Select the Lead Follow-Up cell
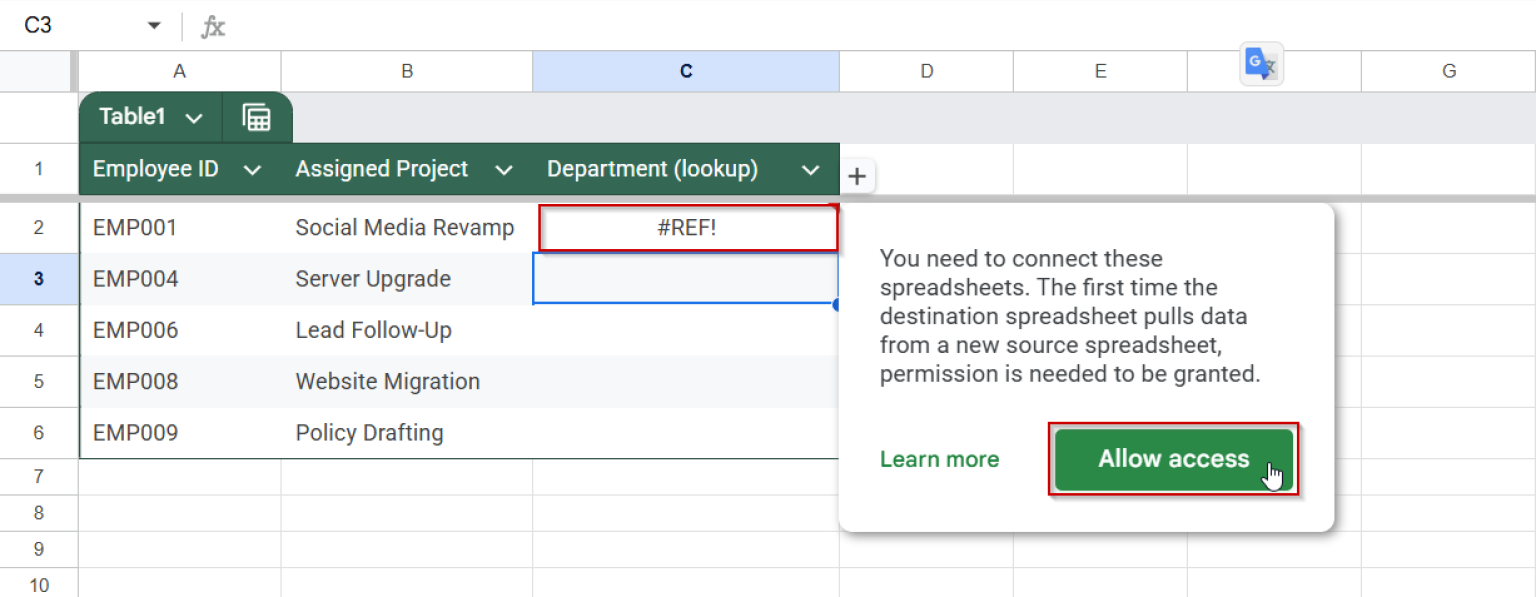Image resolution: width=1536 pixels, height=597 pixels. coord(373,330)
